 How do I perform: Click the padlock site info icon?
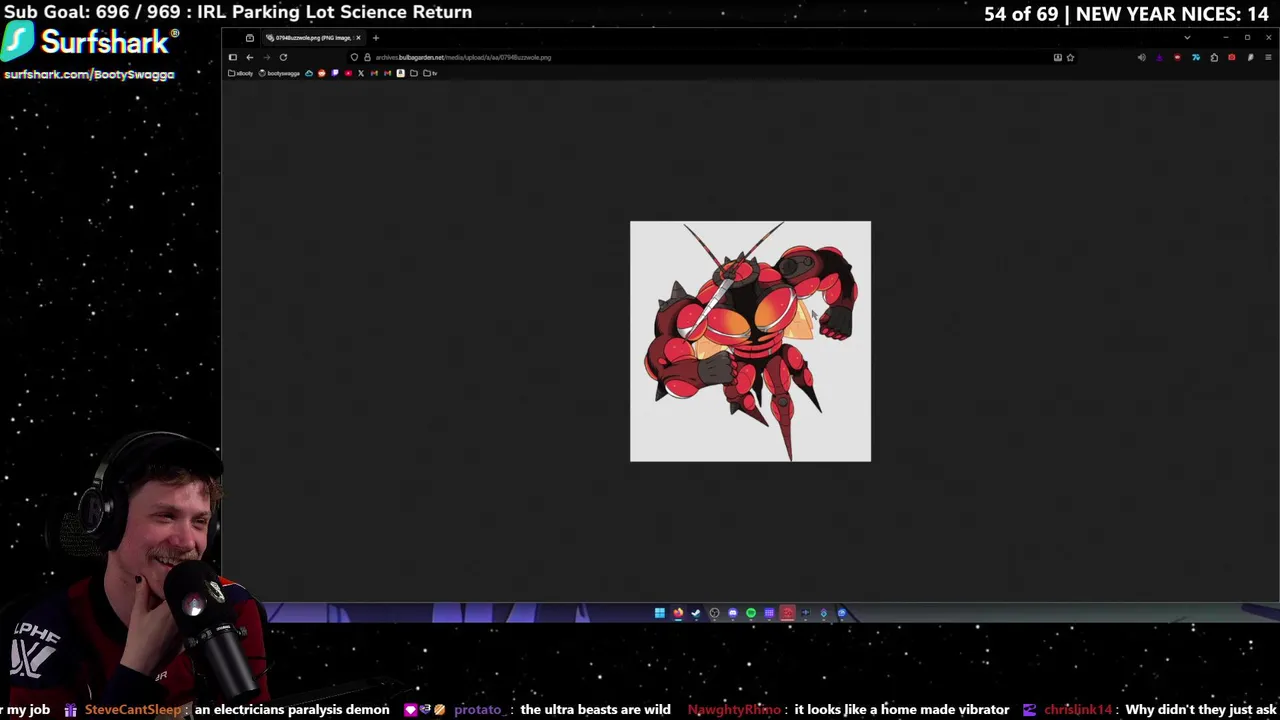pyautogui.click(x=367, y=57)
